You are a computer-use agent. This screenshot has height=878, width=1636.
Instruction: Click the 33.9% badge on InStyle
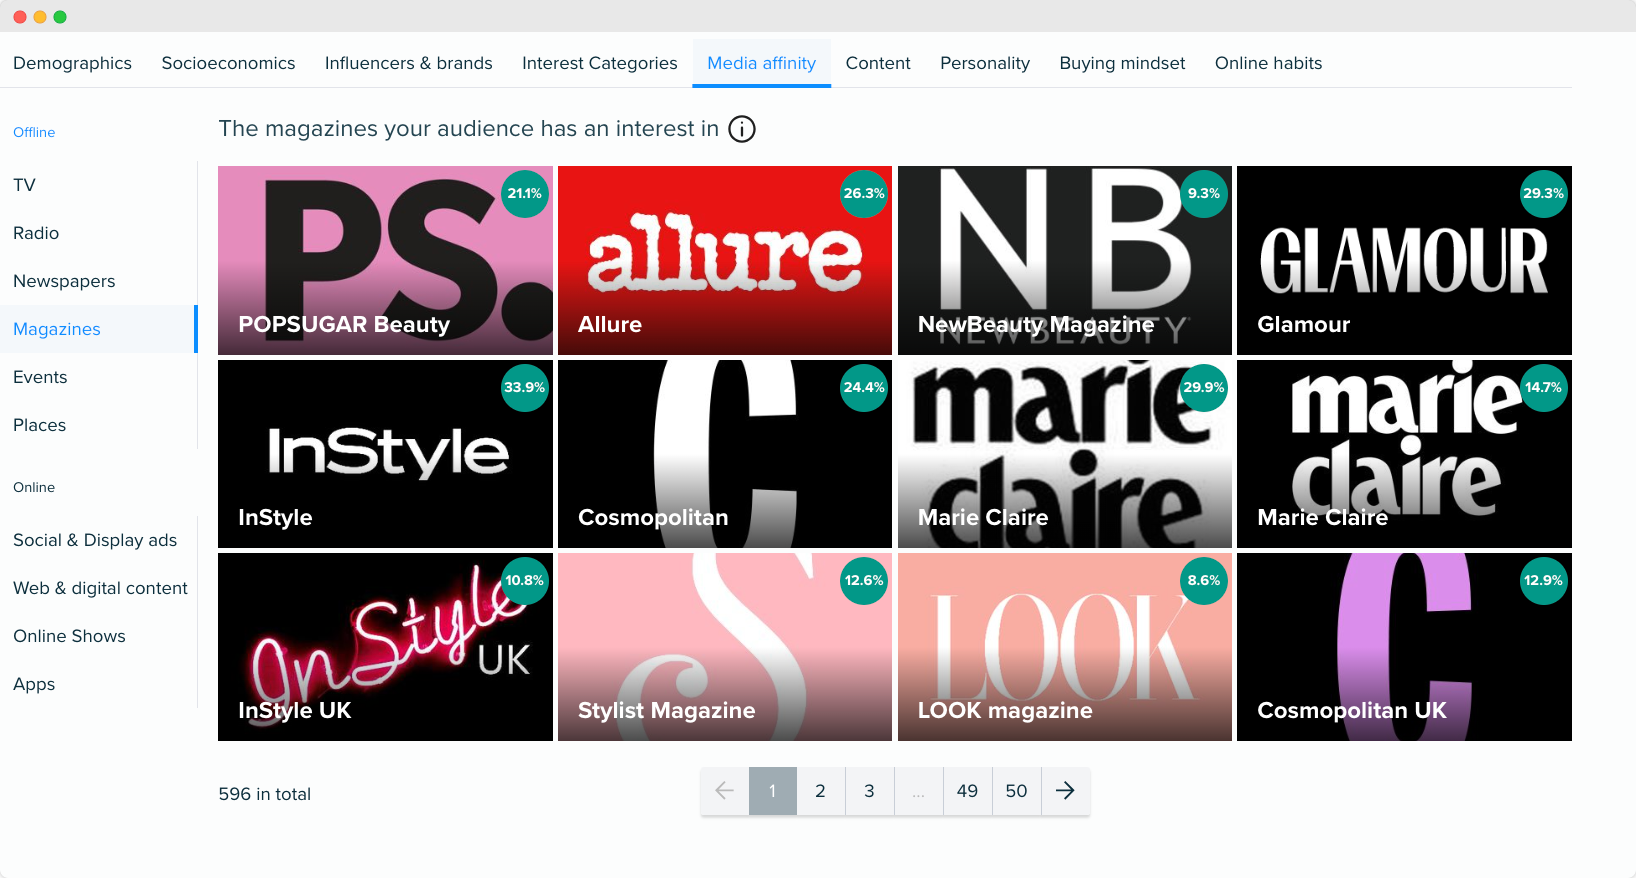click(x=525, y=388)
